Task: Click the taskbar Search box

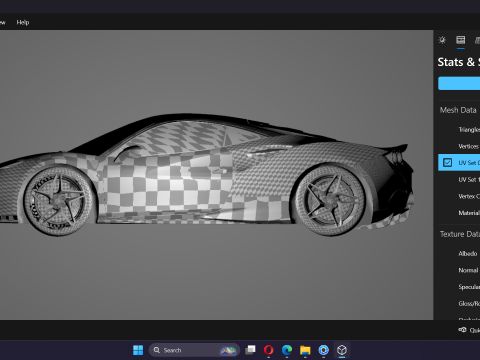Action: tap(194, 350)
